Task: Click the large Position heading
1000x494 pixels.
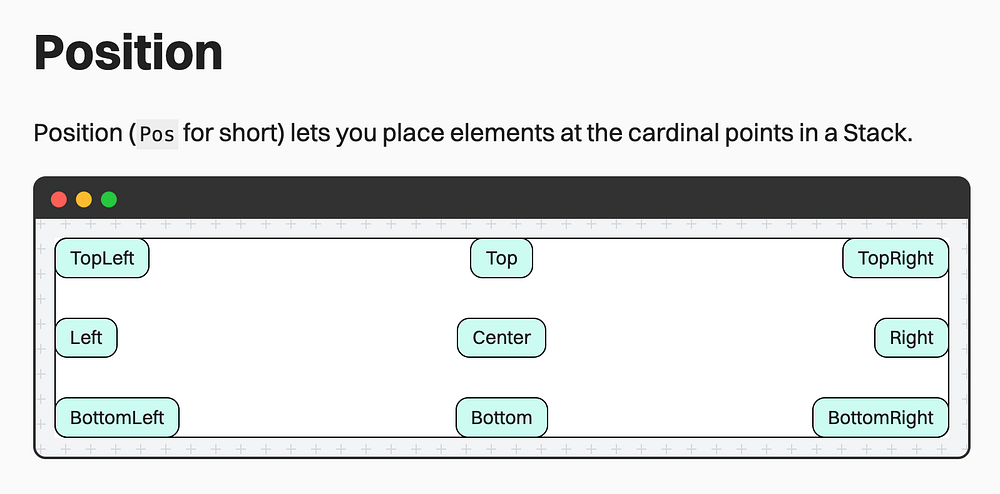Action: tap(128, 52)
